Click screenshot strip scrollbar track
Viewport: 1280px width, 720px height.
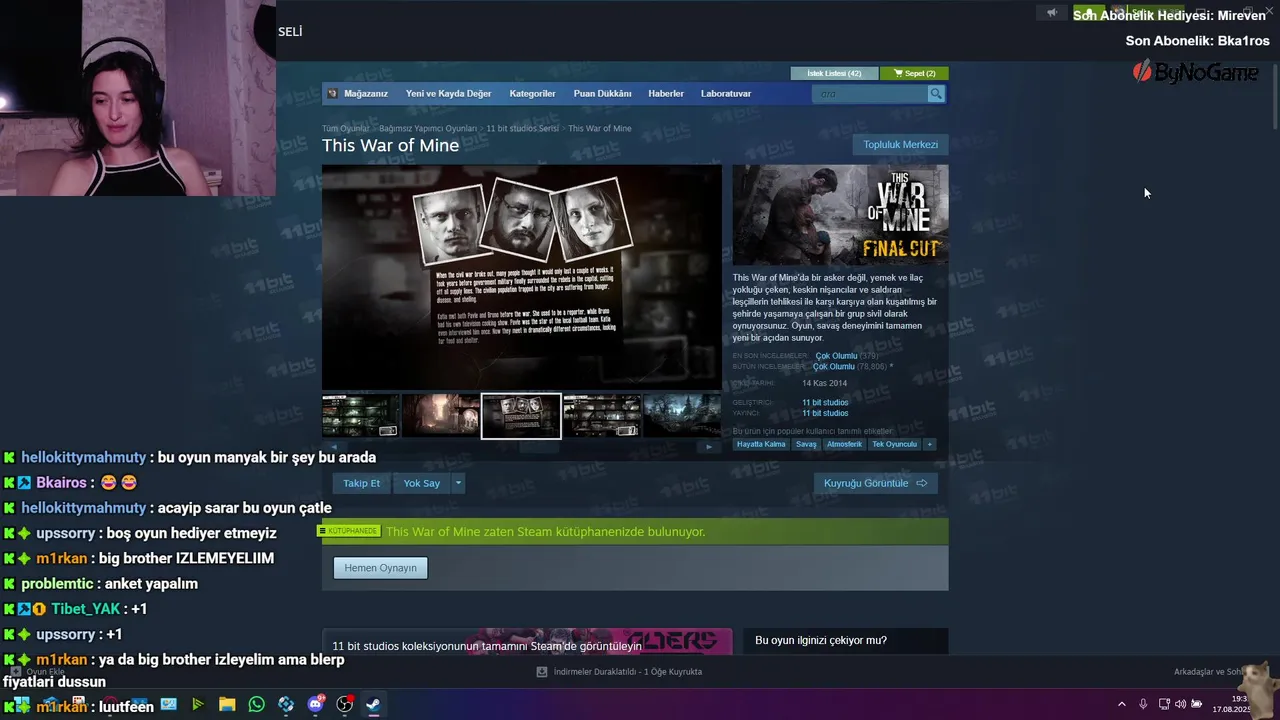(x=521, y=447)
